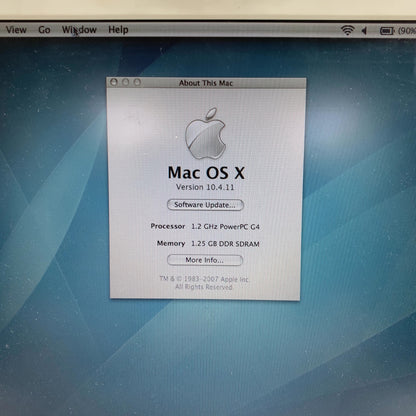Click the battery percentage (90%) text

click(x=407, y=31)
